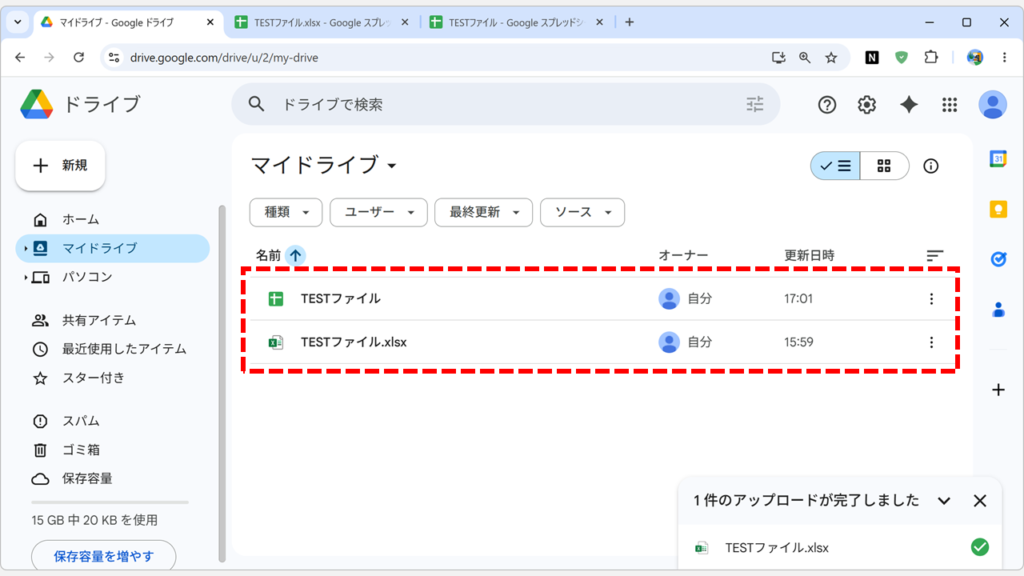Click the browser zoom magnifier icon

tap(805, 57)
